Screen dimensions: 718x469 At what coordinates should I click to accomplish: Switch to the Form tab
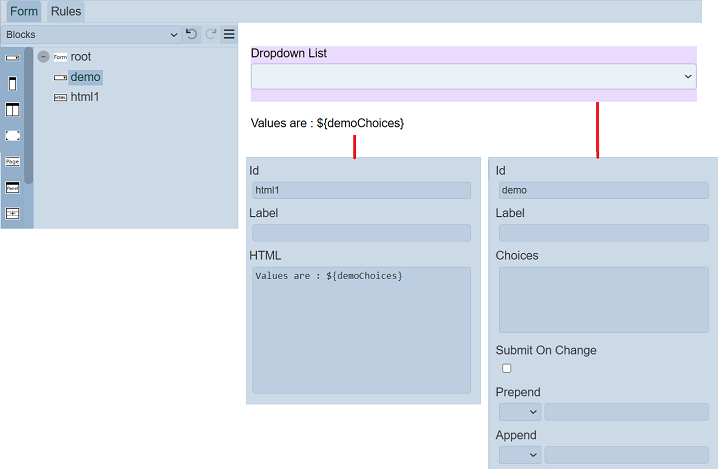[24, 12]
